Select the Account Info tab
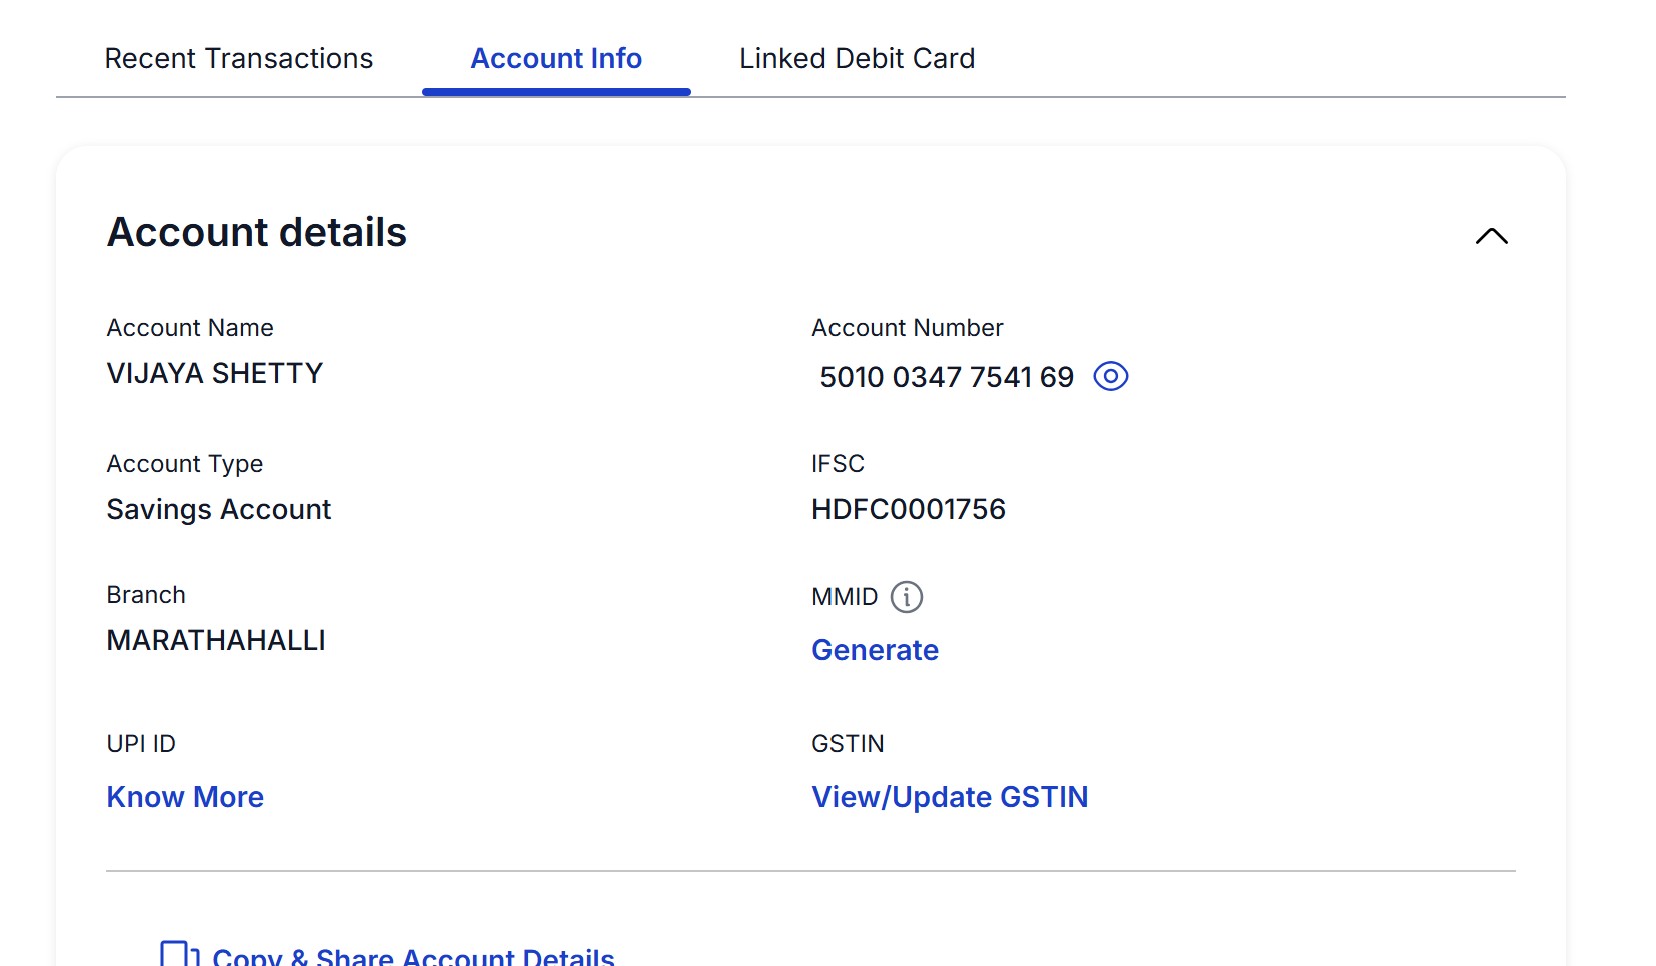This screenshot has height=966, width=1656. tap(556, 59)
